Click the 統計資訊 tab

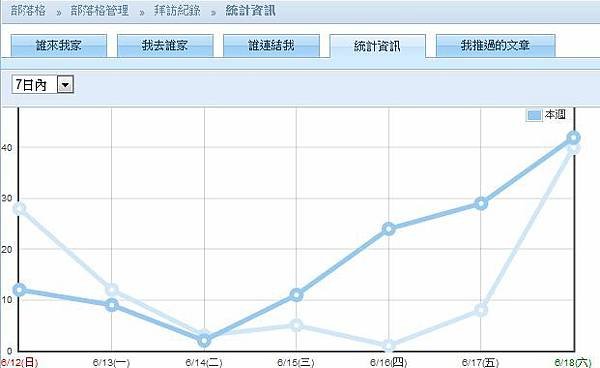[377, 46]
